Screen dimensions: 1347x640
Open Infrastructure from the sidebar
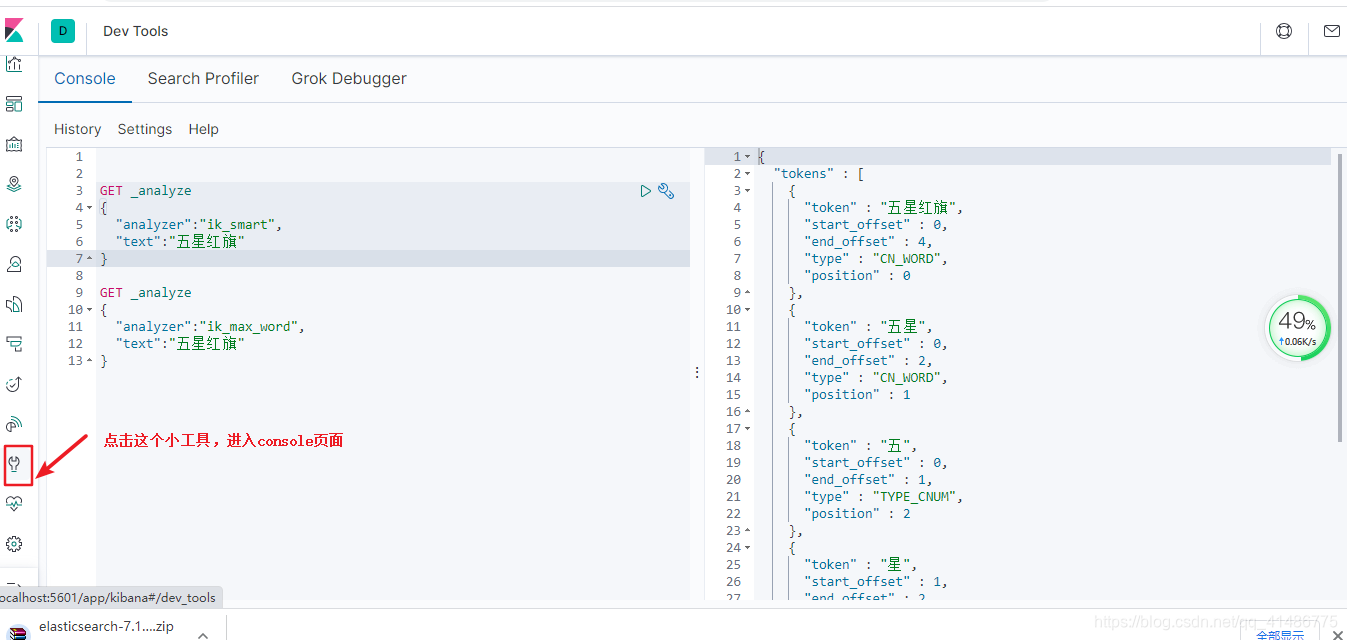tap(14, 264)
